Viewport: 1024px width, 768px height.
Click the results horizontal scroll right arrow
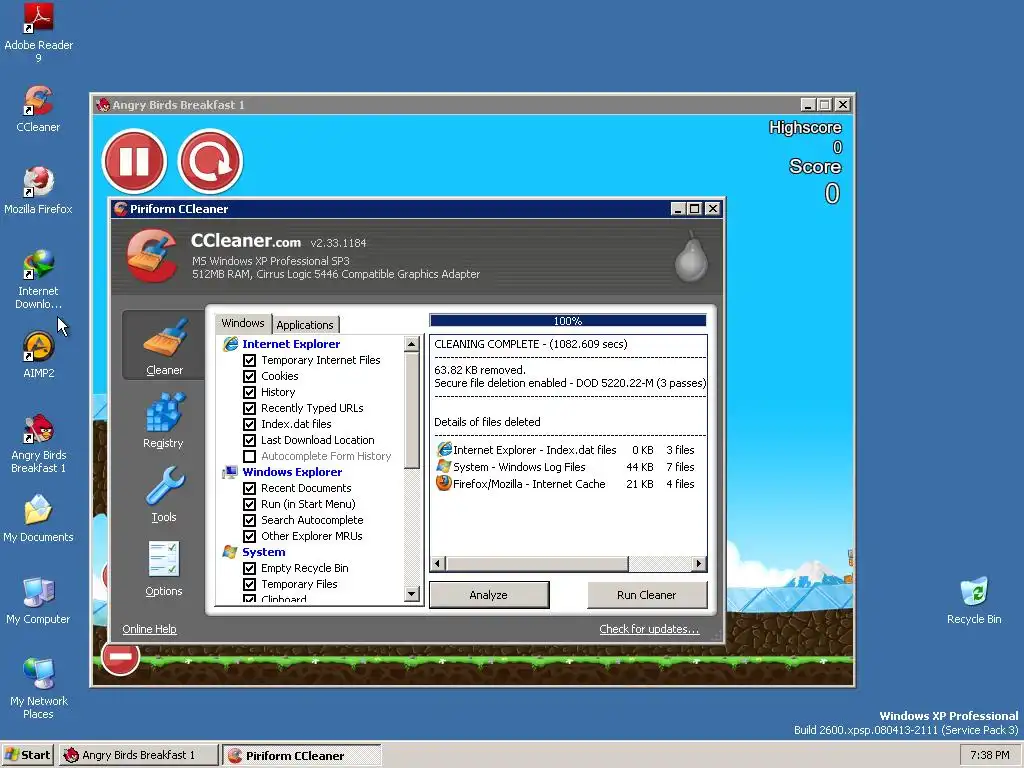pos(699,564)
